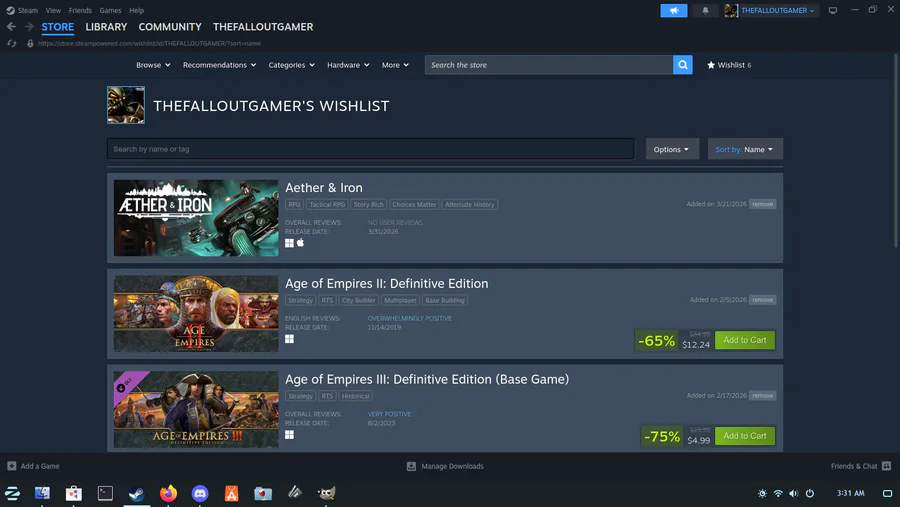Screen dimensions: 900x507
Task: Click the 3:31 AM clock
Action: tap(851, 493)
